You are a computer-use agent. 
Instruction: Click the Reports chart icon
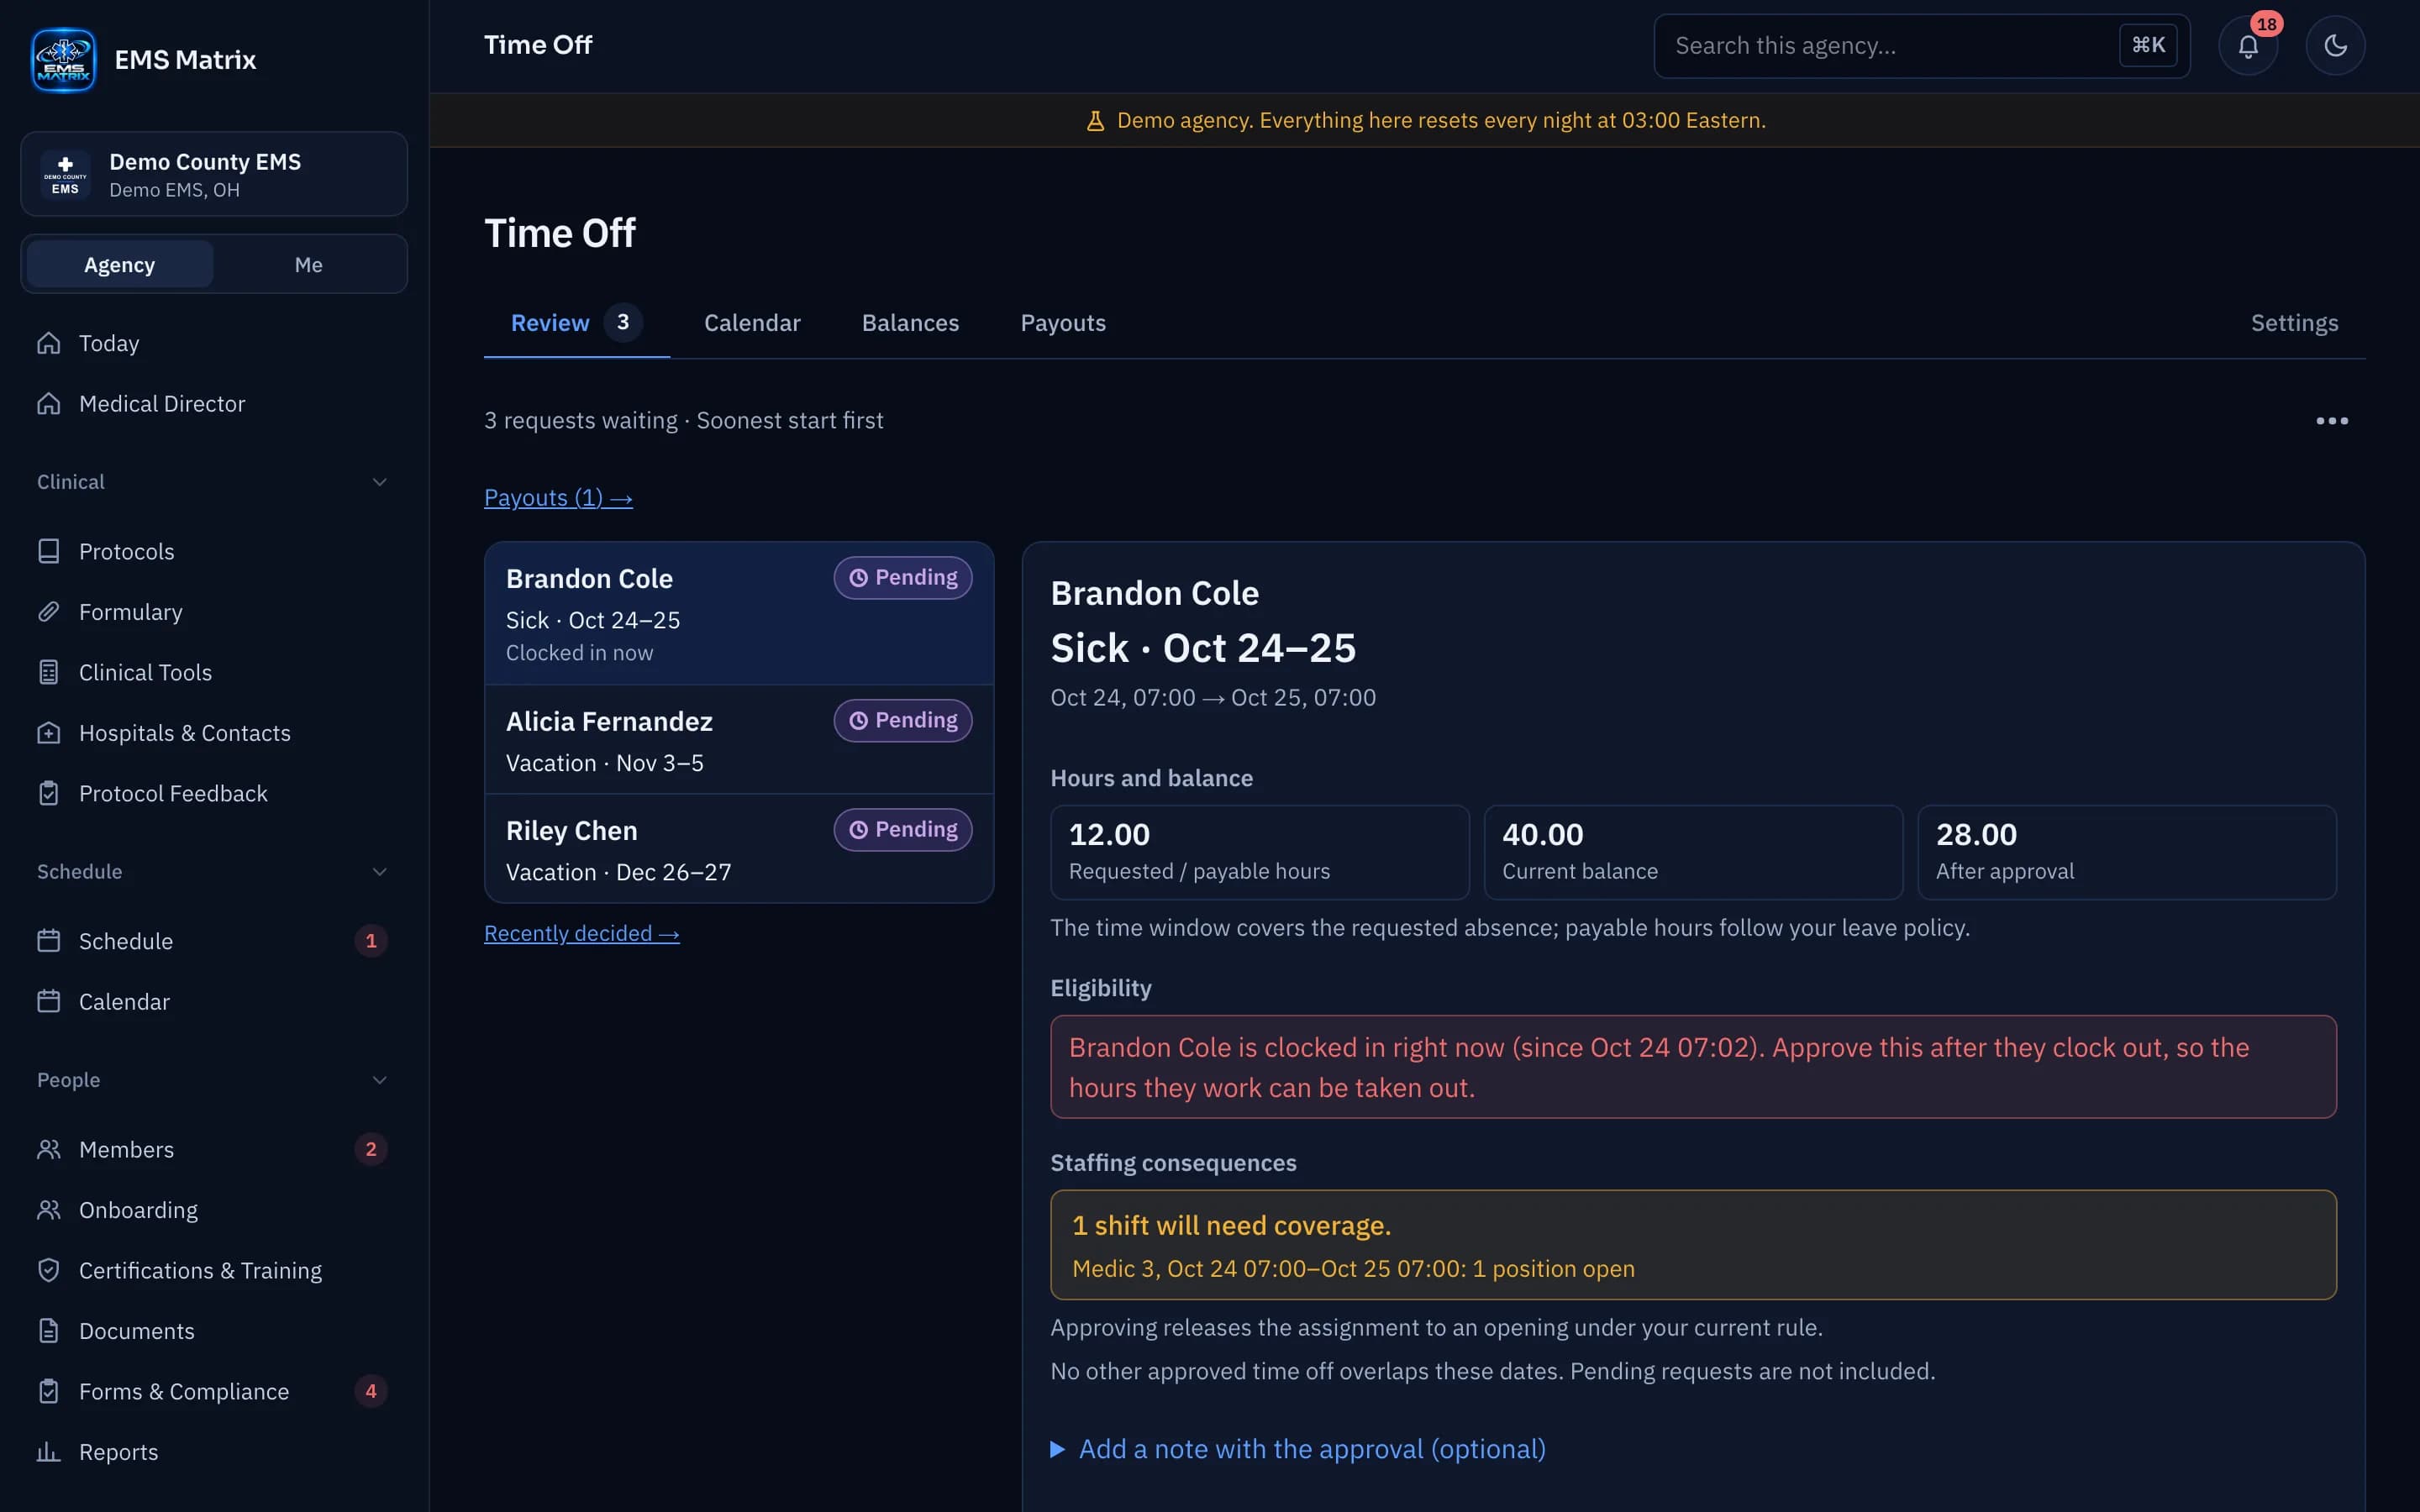pos(49,1452)
